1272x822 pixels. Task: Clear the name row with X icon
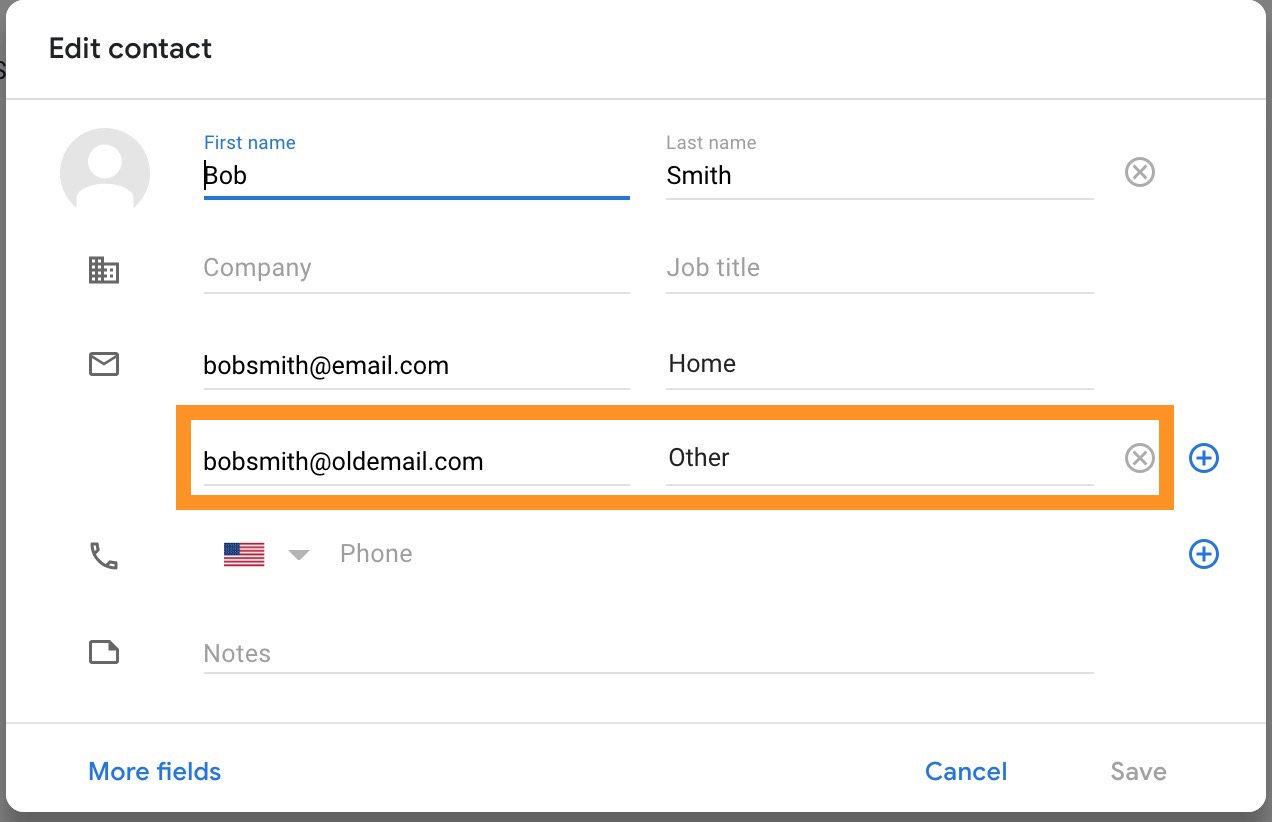(1139, 173)
